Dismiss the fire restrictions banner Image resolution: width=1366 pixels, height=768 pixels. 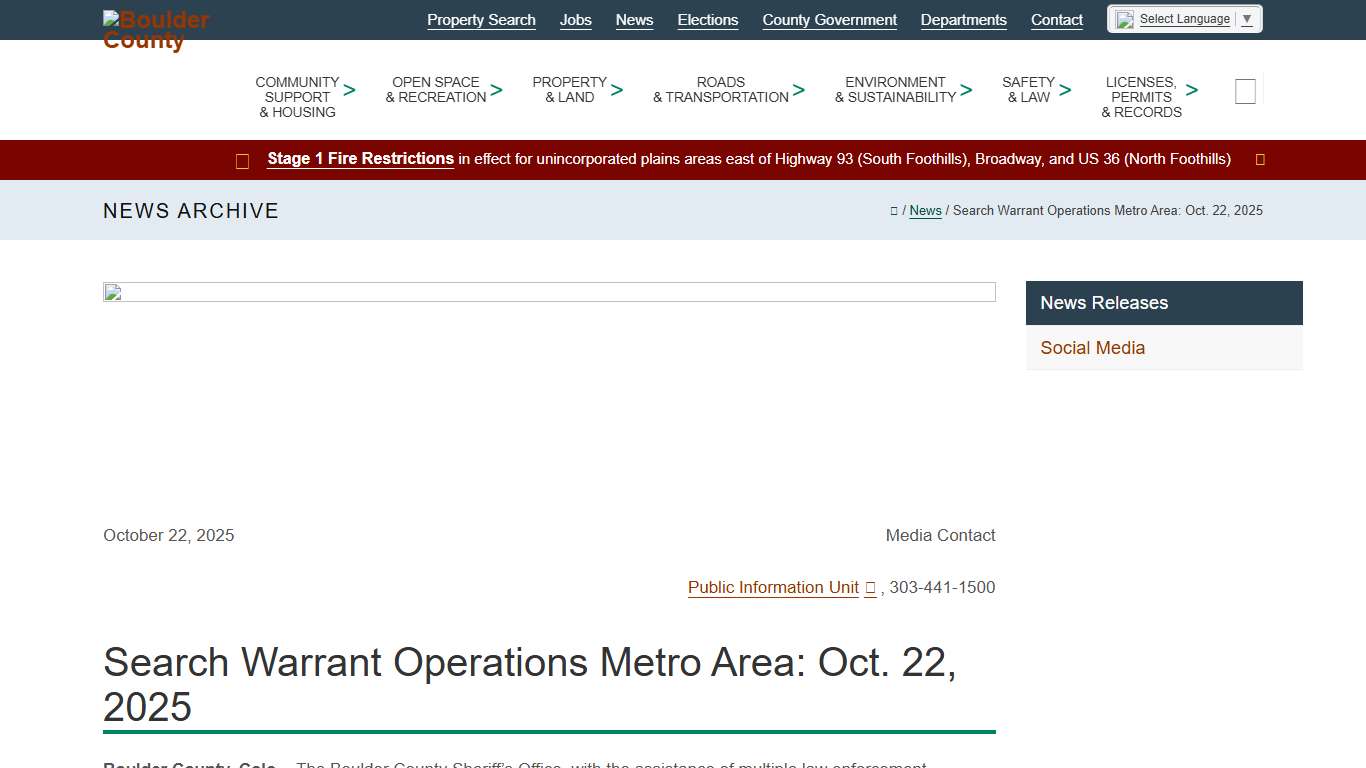[1259, 159]
